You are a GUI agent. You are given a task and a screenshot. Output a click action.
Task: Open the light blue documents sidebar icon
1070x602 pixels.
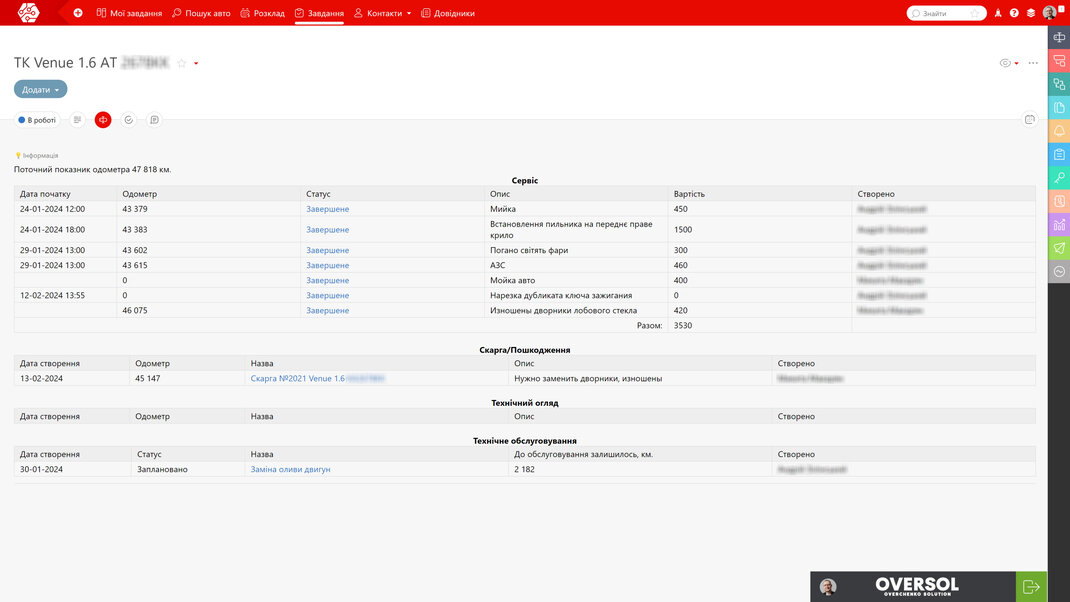1059,107
